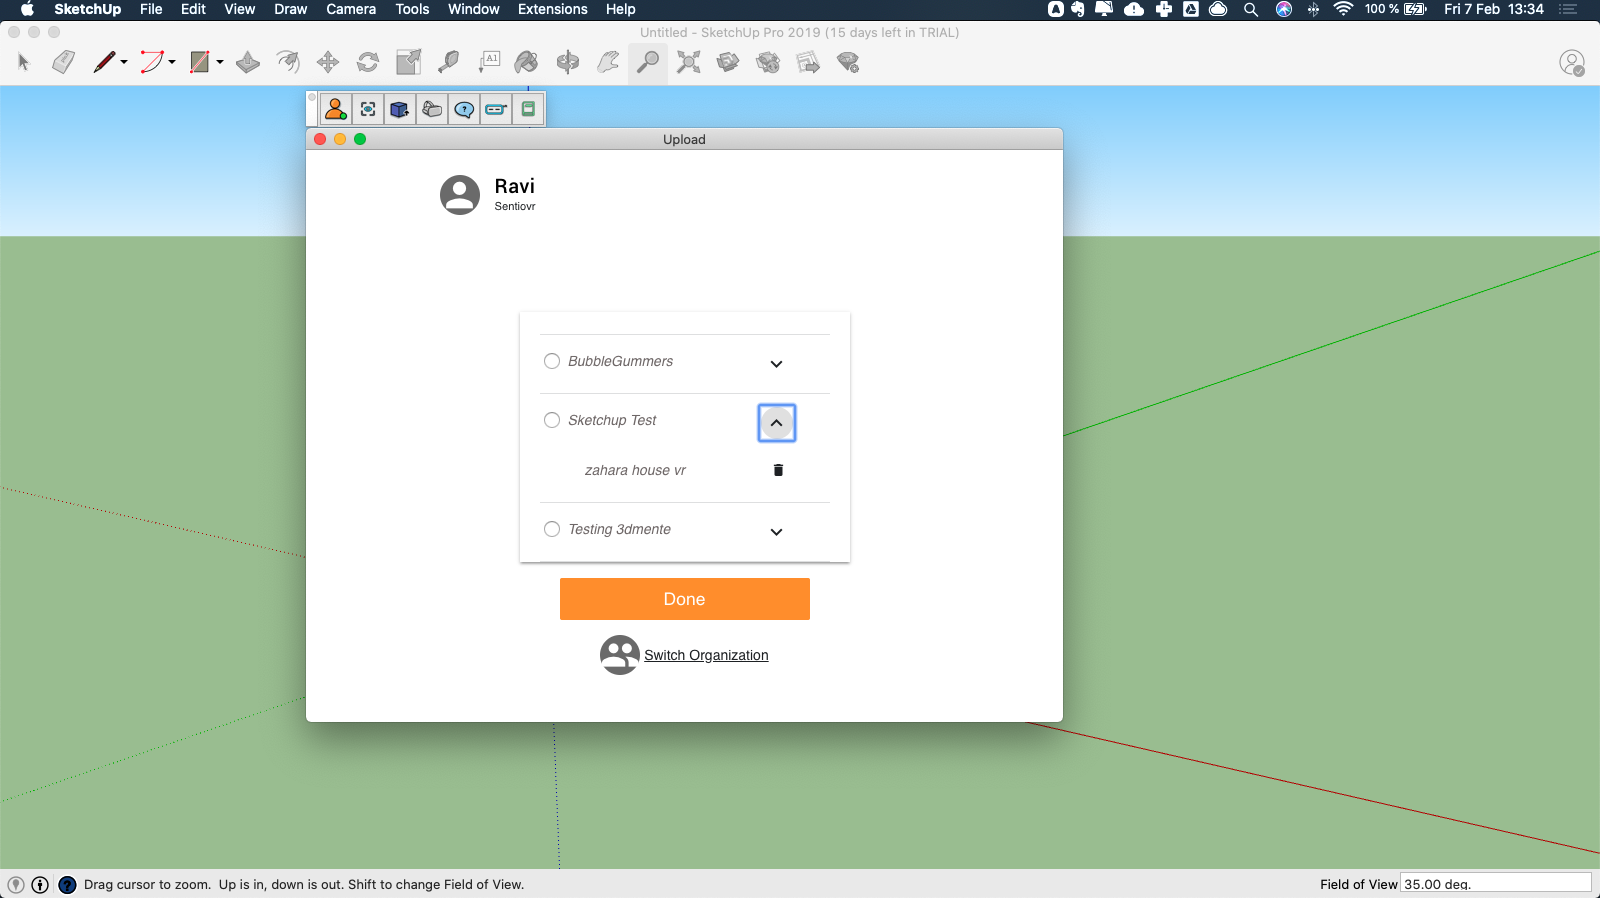
Task: Open the Wi-Fi menu bar icon
Action: pyautogui.click(x=1343, y=9)
